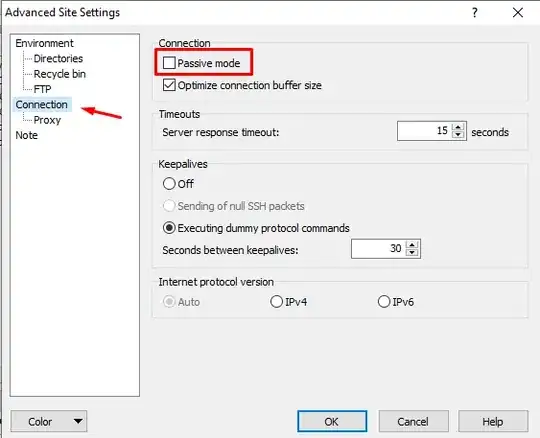Enable the Passive mode checkbox
Viewport: 540px width, 438px height.
pos(169,63)
